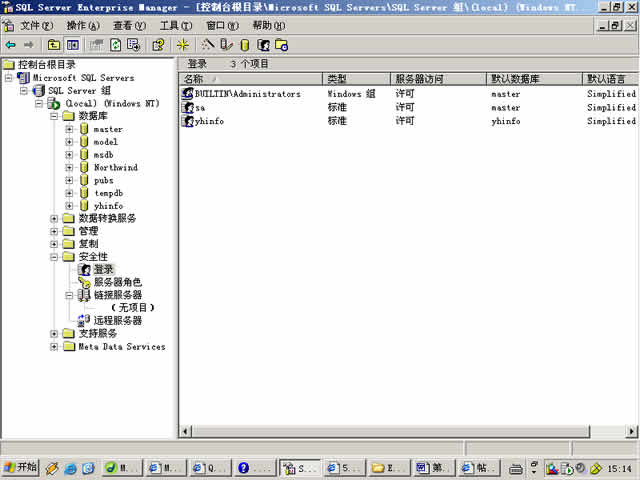Expand the master database node

click(69, 129)
